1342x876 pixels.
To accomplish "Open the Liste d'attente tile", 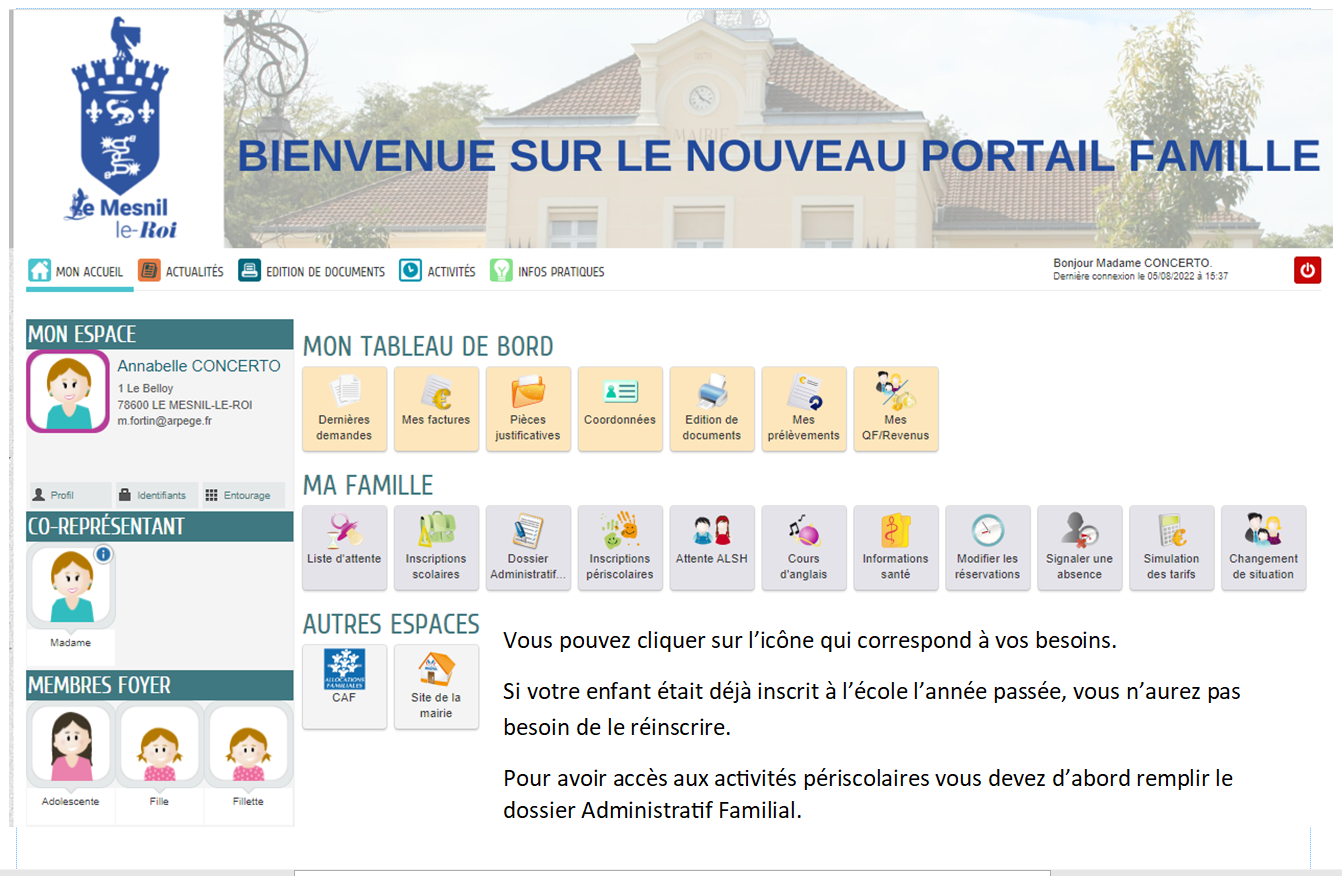I will (344, 547).
